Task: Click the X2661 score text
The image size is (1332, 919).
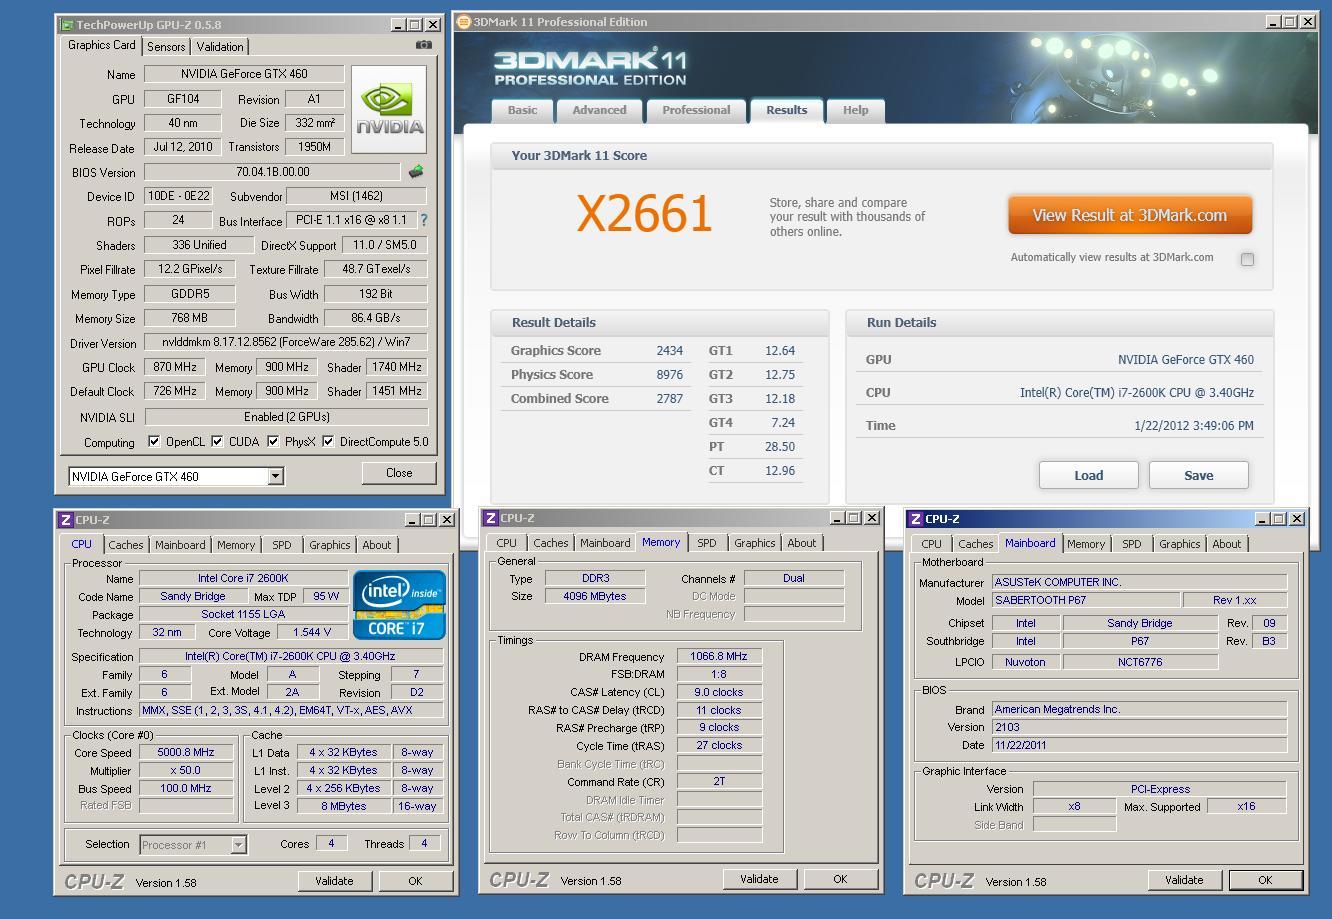Action: [644, 214]
